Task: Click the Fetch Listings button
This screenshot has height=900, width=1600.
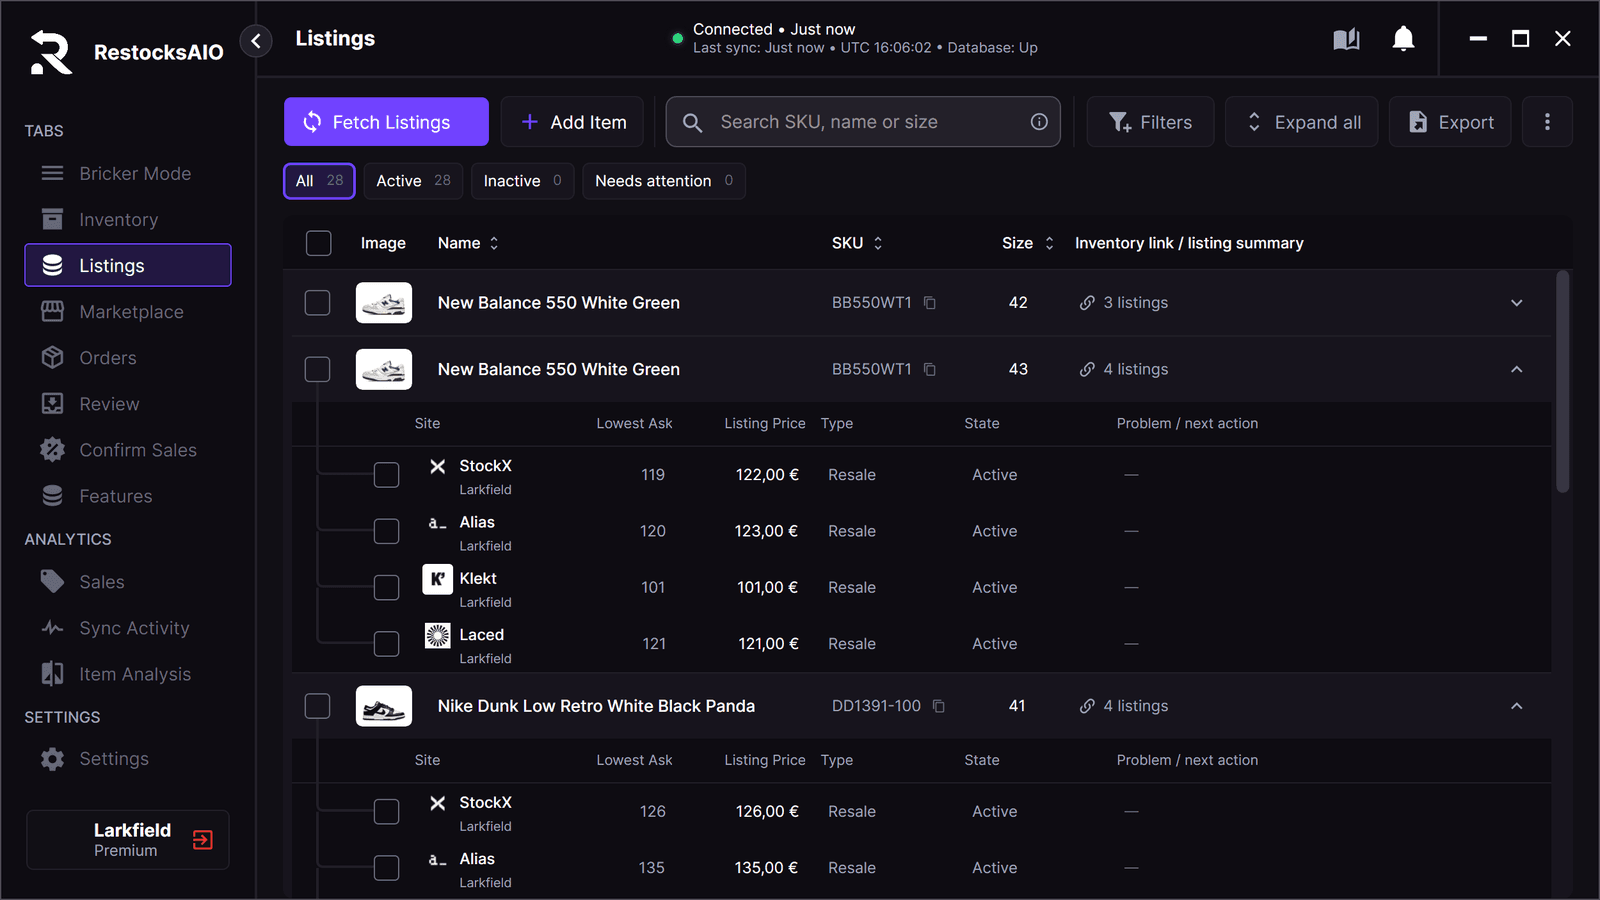Action: coord(386,122)
